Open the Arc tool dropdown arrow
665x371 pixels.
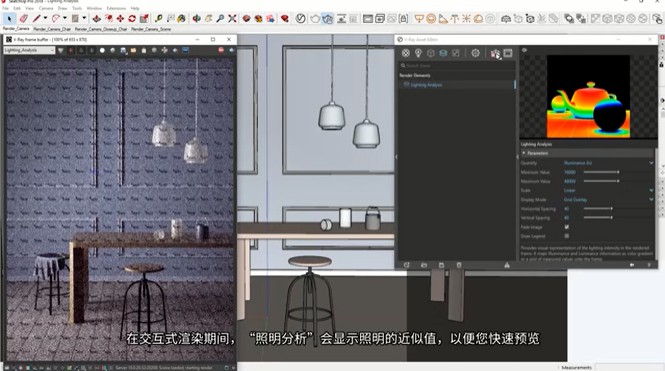click(64, 18)
